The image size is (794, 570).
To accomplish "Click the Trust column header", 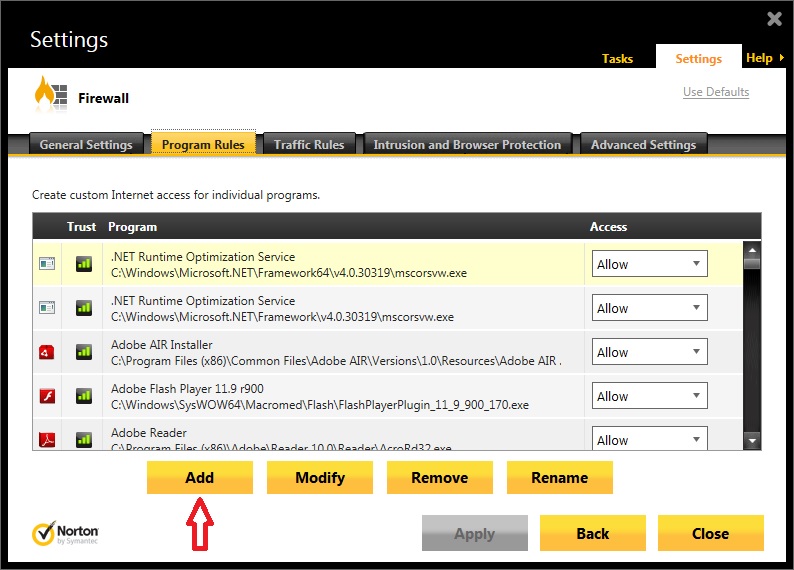I will pos(81,227).
